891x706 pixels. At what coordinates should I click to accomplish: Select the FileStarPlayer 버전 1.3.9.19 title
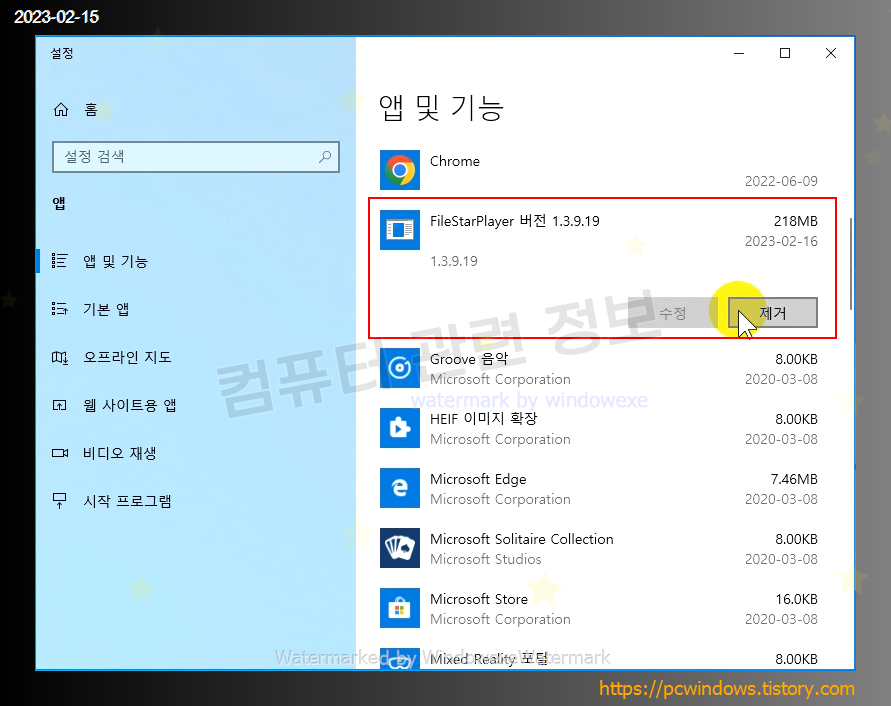coord(515,221)
